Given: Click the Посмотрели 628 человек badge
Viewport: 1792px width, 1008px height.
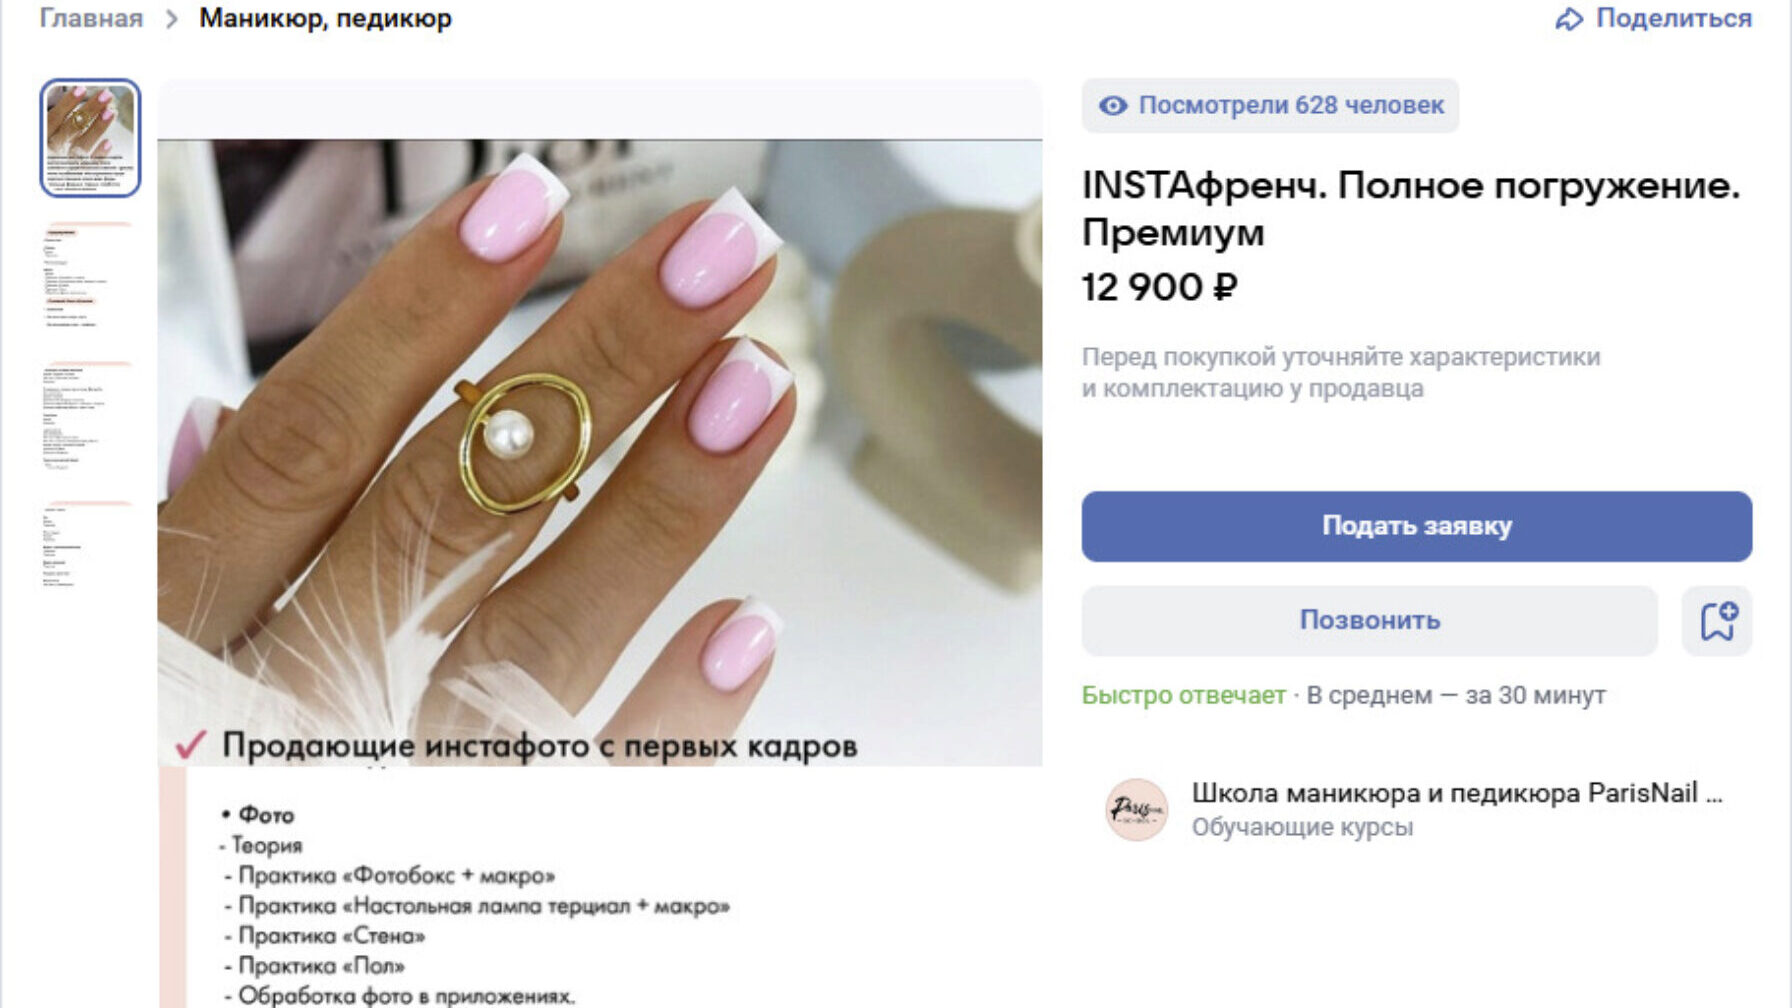Looking at the screenshot, I should coord(1270,105).
